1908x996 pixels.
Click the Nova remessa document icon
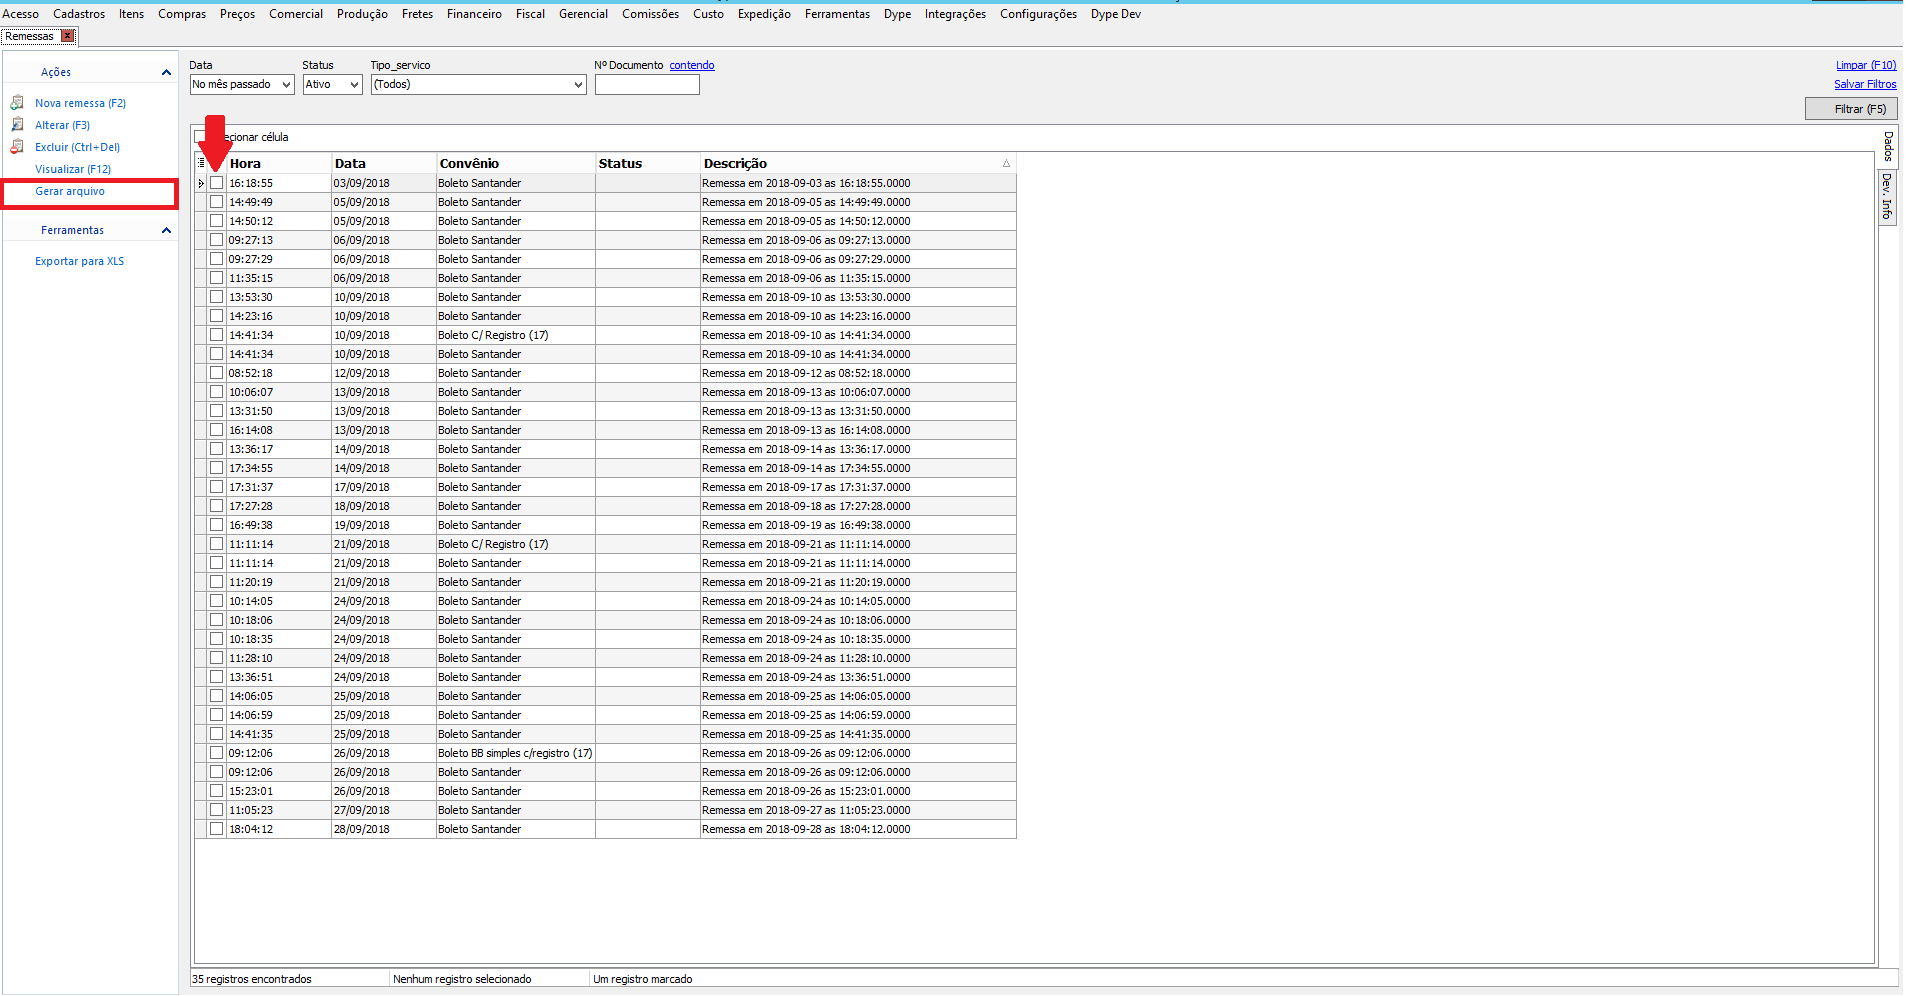pyautogui.click(x=17, y=103)
